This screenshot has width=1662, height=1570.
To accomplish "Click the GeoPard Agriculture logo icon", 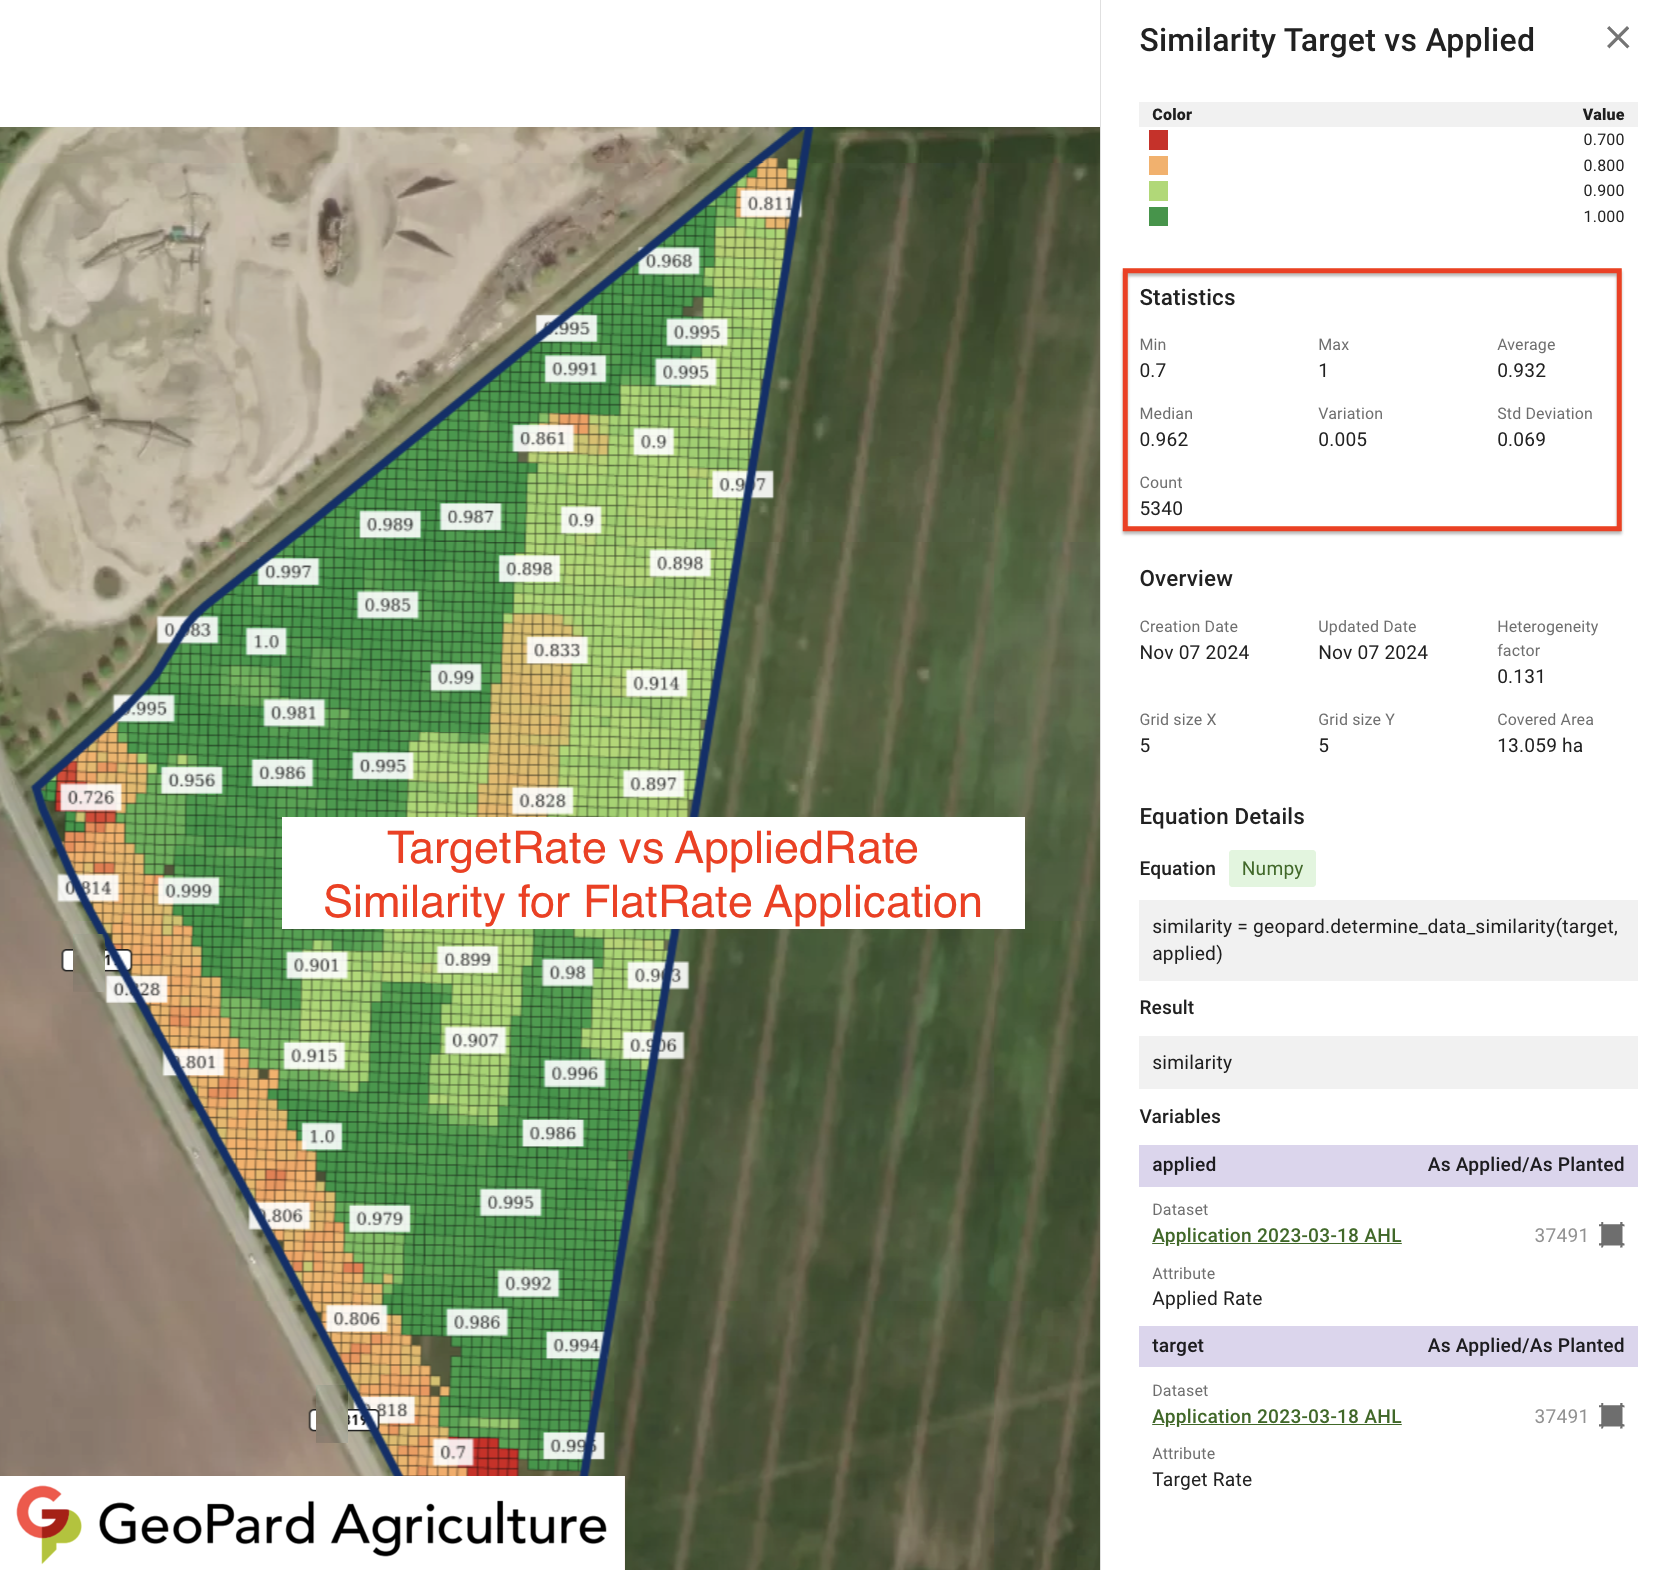I will (48, 1522).
